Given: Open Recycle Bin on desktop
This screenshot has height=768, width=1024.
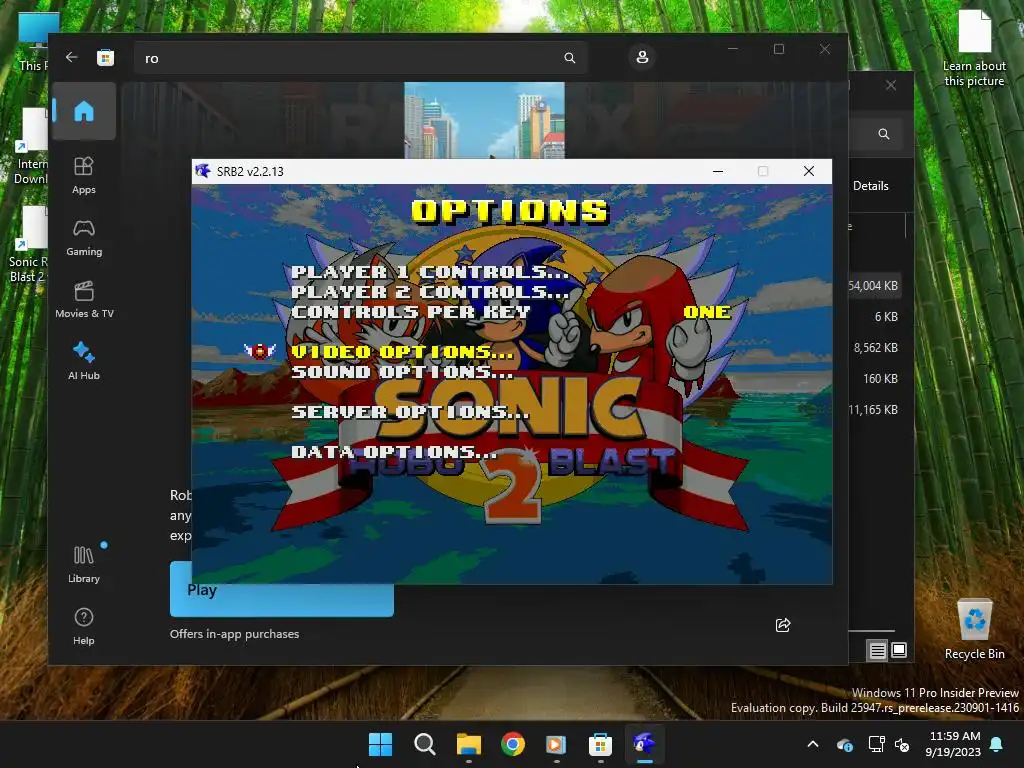Looking at the screenshot, I should 974,630.
